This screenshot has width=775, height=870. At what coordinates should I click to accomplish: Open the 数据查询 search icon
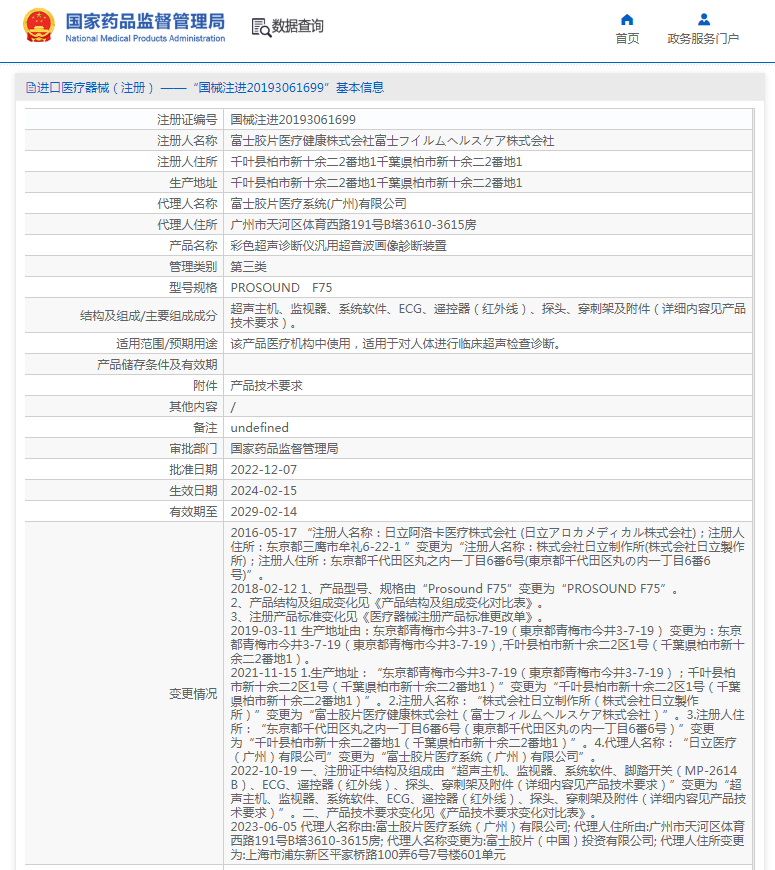[261, 27]
